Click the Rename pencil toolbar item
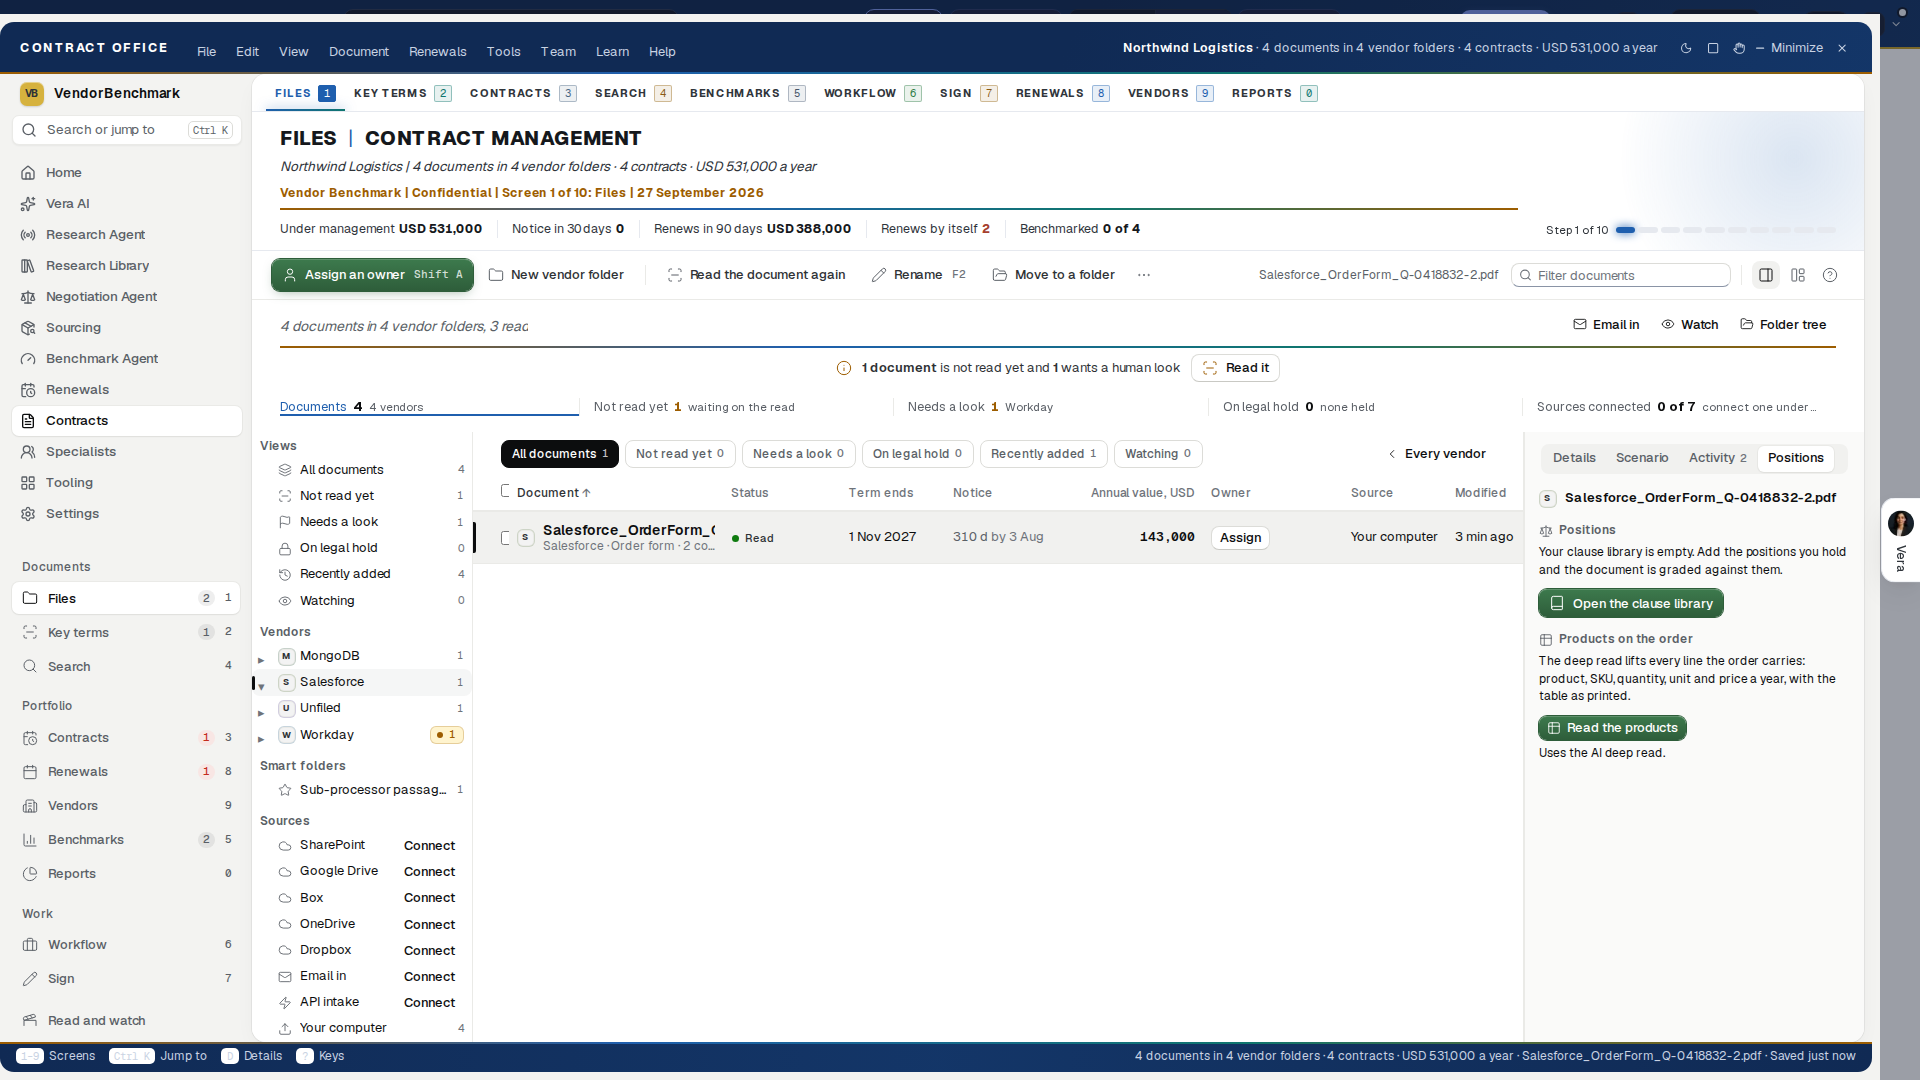 (918, 275)
